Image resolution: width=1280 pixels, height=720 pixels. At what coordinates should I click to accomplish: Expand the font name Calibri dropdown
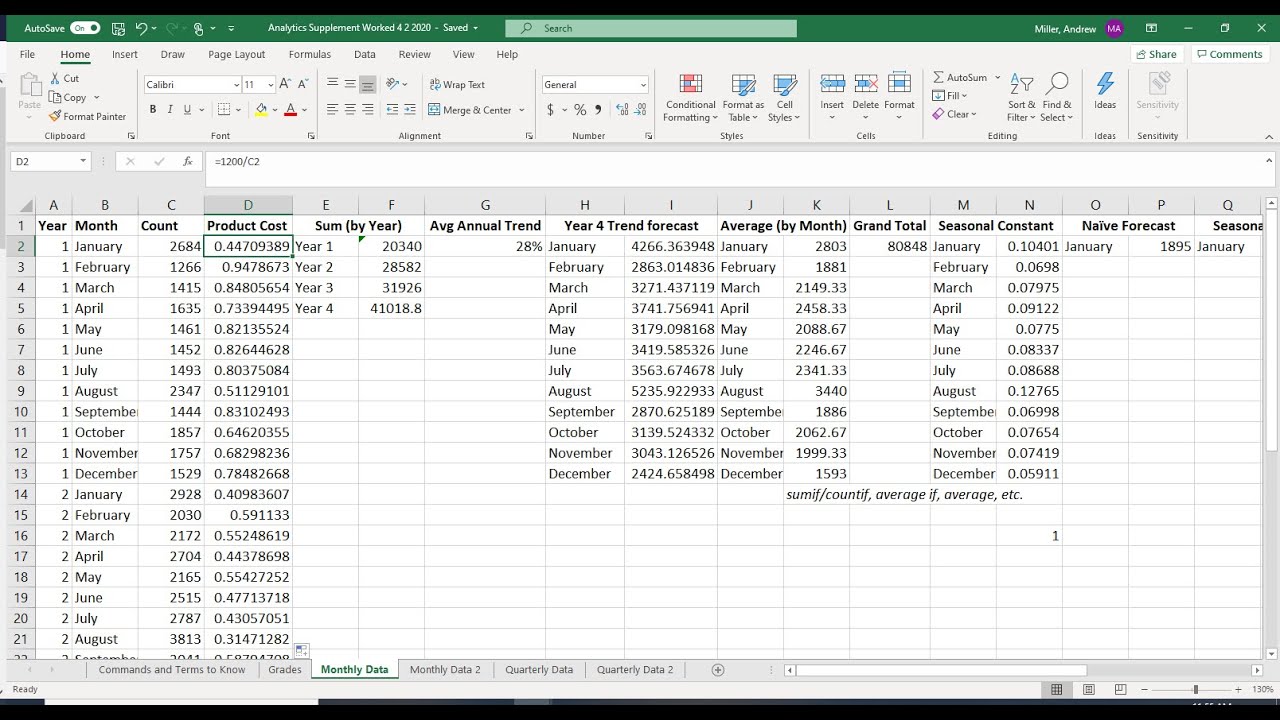tap(236, 85)
